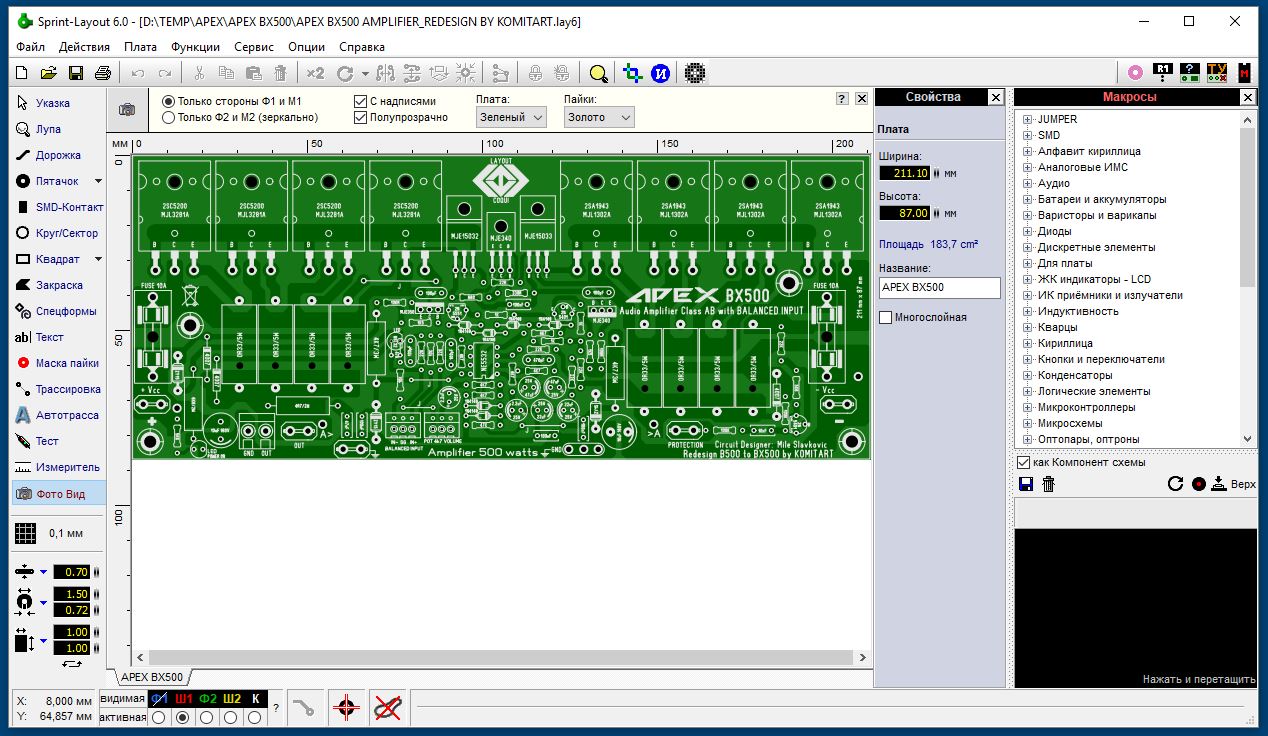This screenshot has height=736, width=1268.
Task: Click the crossed-out rubberband icon in bottom bar
Action: pyautogui.click(x=387, y=708)
